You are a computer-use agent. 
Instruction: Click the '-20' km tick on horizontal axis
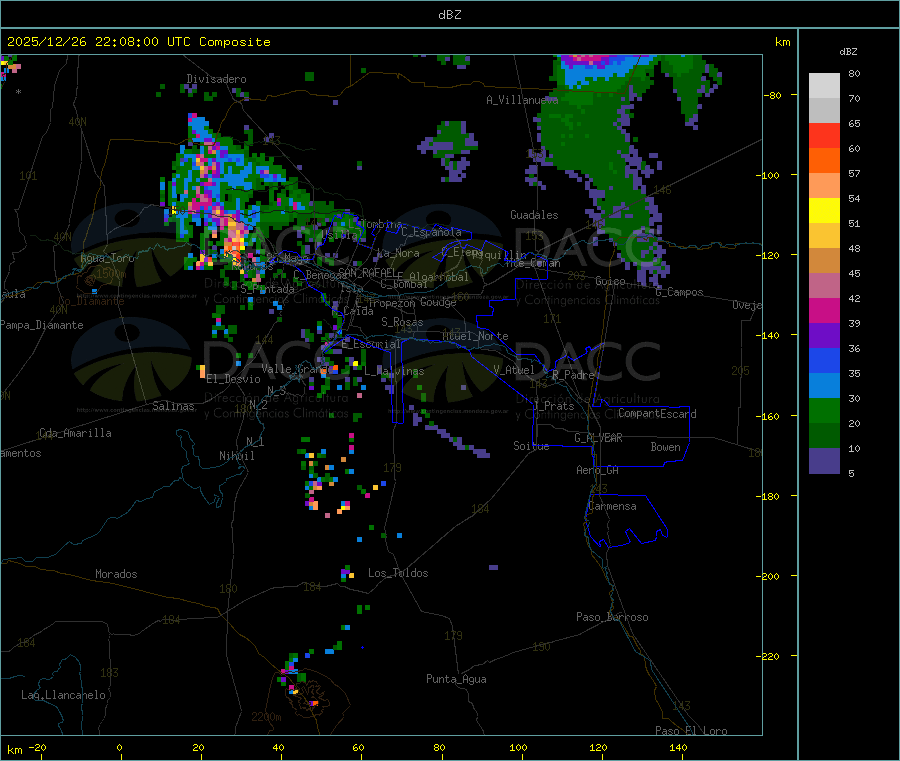point(38,747)
